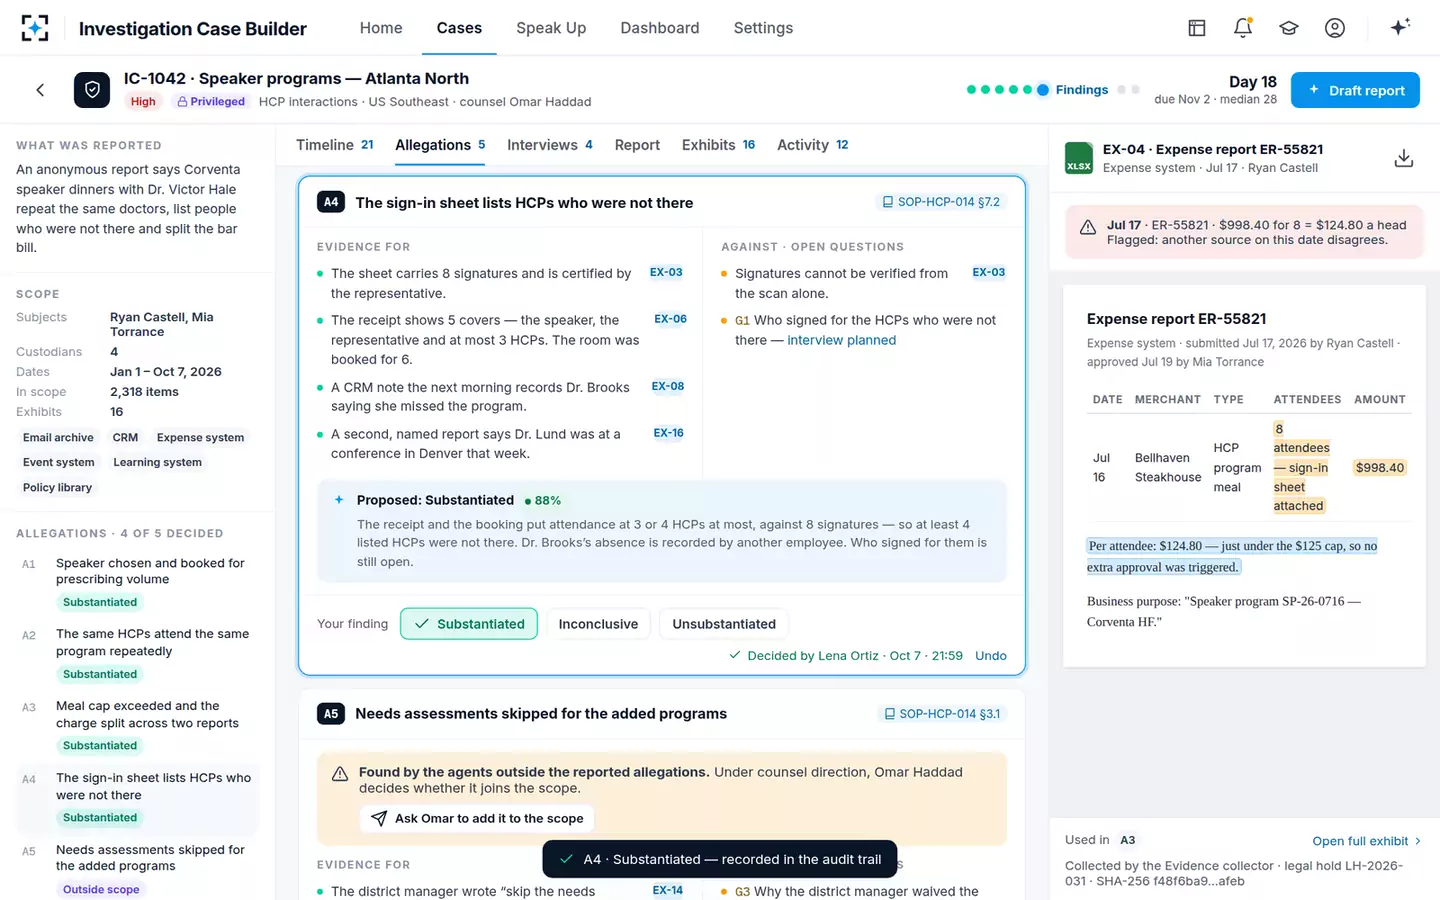The height and width of the screenshot is (900, 1440).
Task: Open the Activity tab
Action: [x=813, y=145]
